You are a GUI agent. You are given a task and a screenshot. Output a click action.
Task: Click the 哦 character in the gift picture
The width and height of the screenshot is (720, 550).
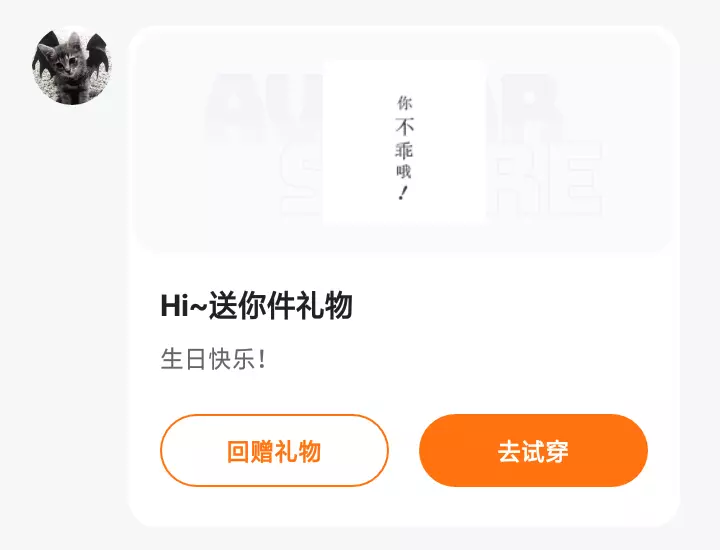[x=404, y=171]
